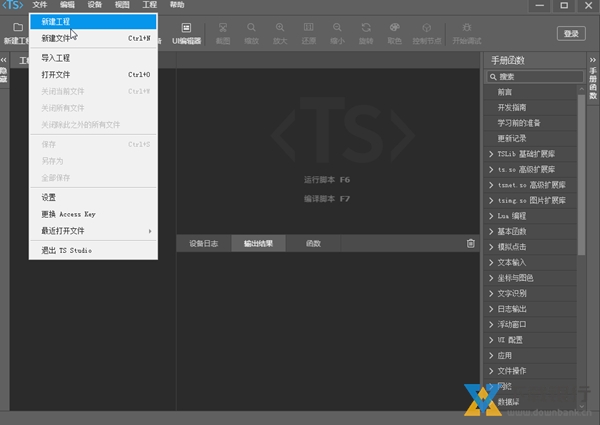This screenshot has width=600, height=425.
Task: Click the 搜索 search field in manual
Action: pos(530,76)
